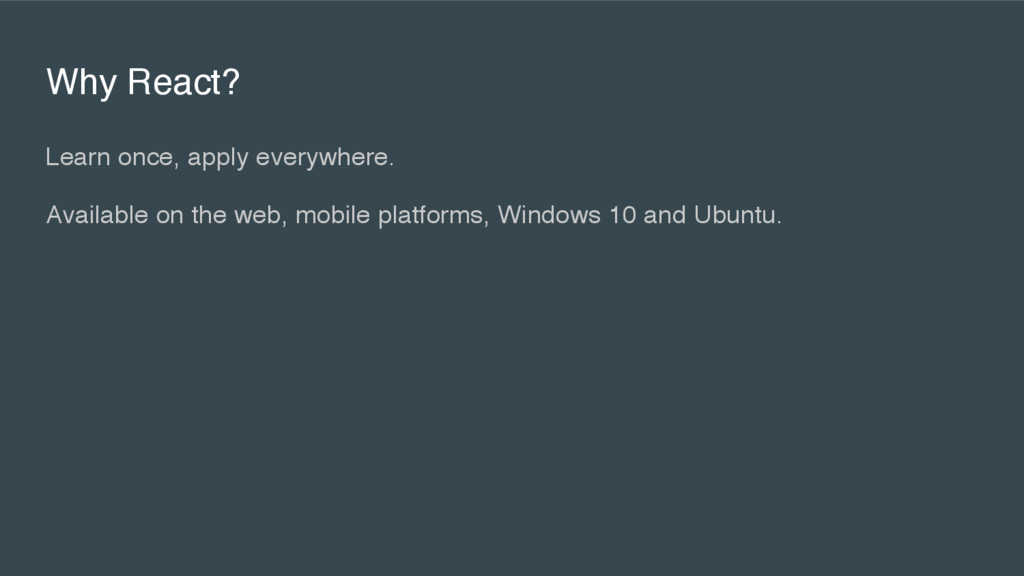Click the word "everywhere." in the first paragraph
This screenshot has height=576, width=1024.
click(x=325, y=158)
